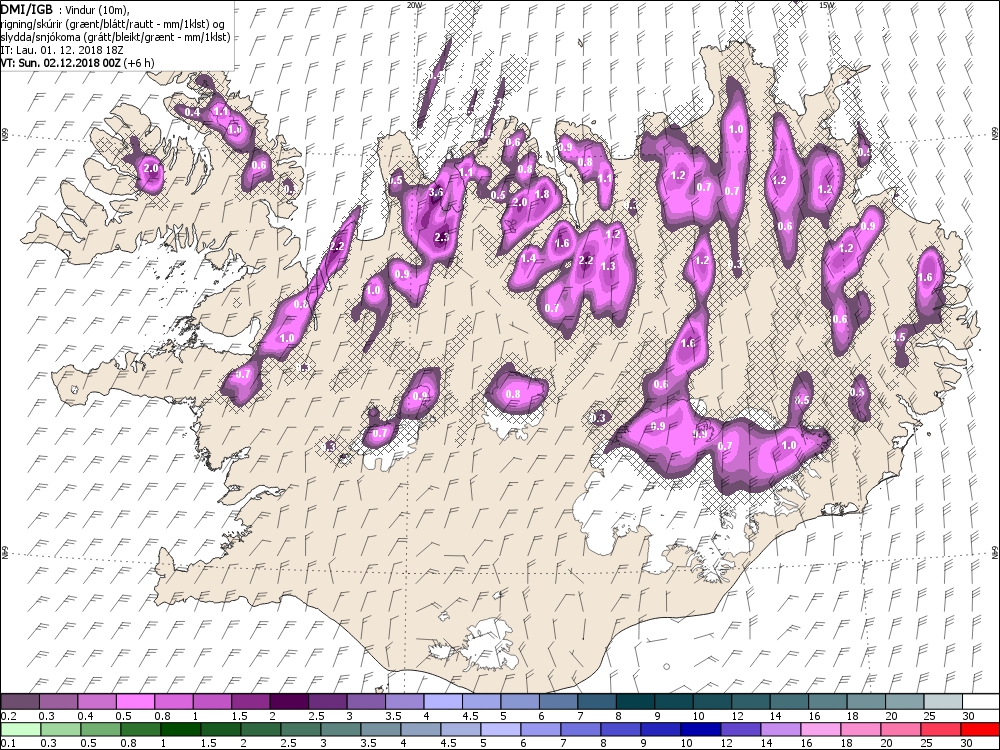Click the "0.1" label in the bottom legend row
The image size is (1000, 750).
[8, 744]
